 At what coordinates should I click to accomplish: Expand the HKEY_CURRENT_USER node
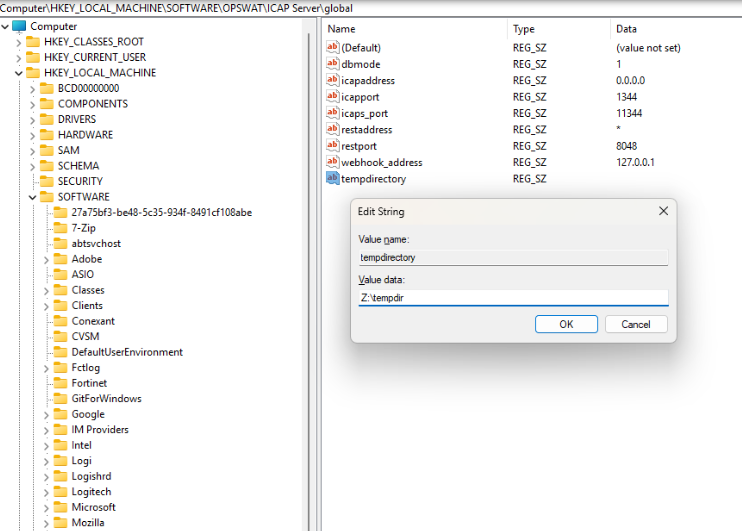tap(18, 58)
